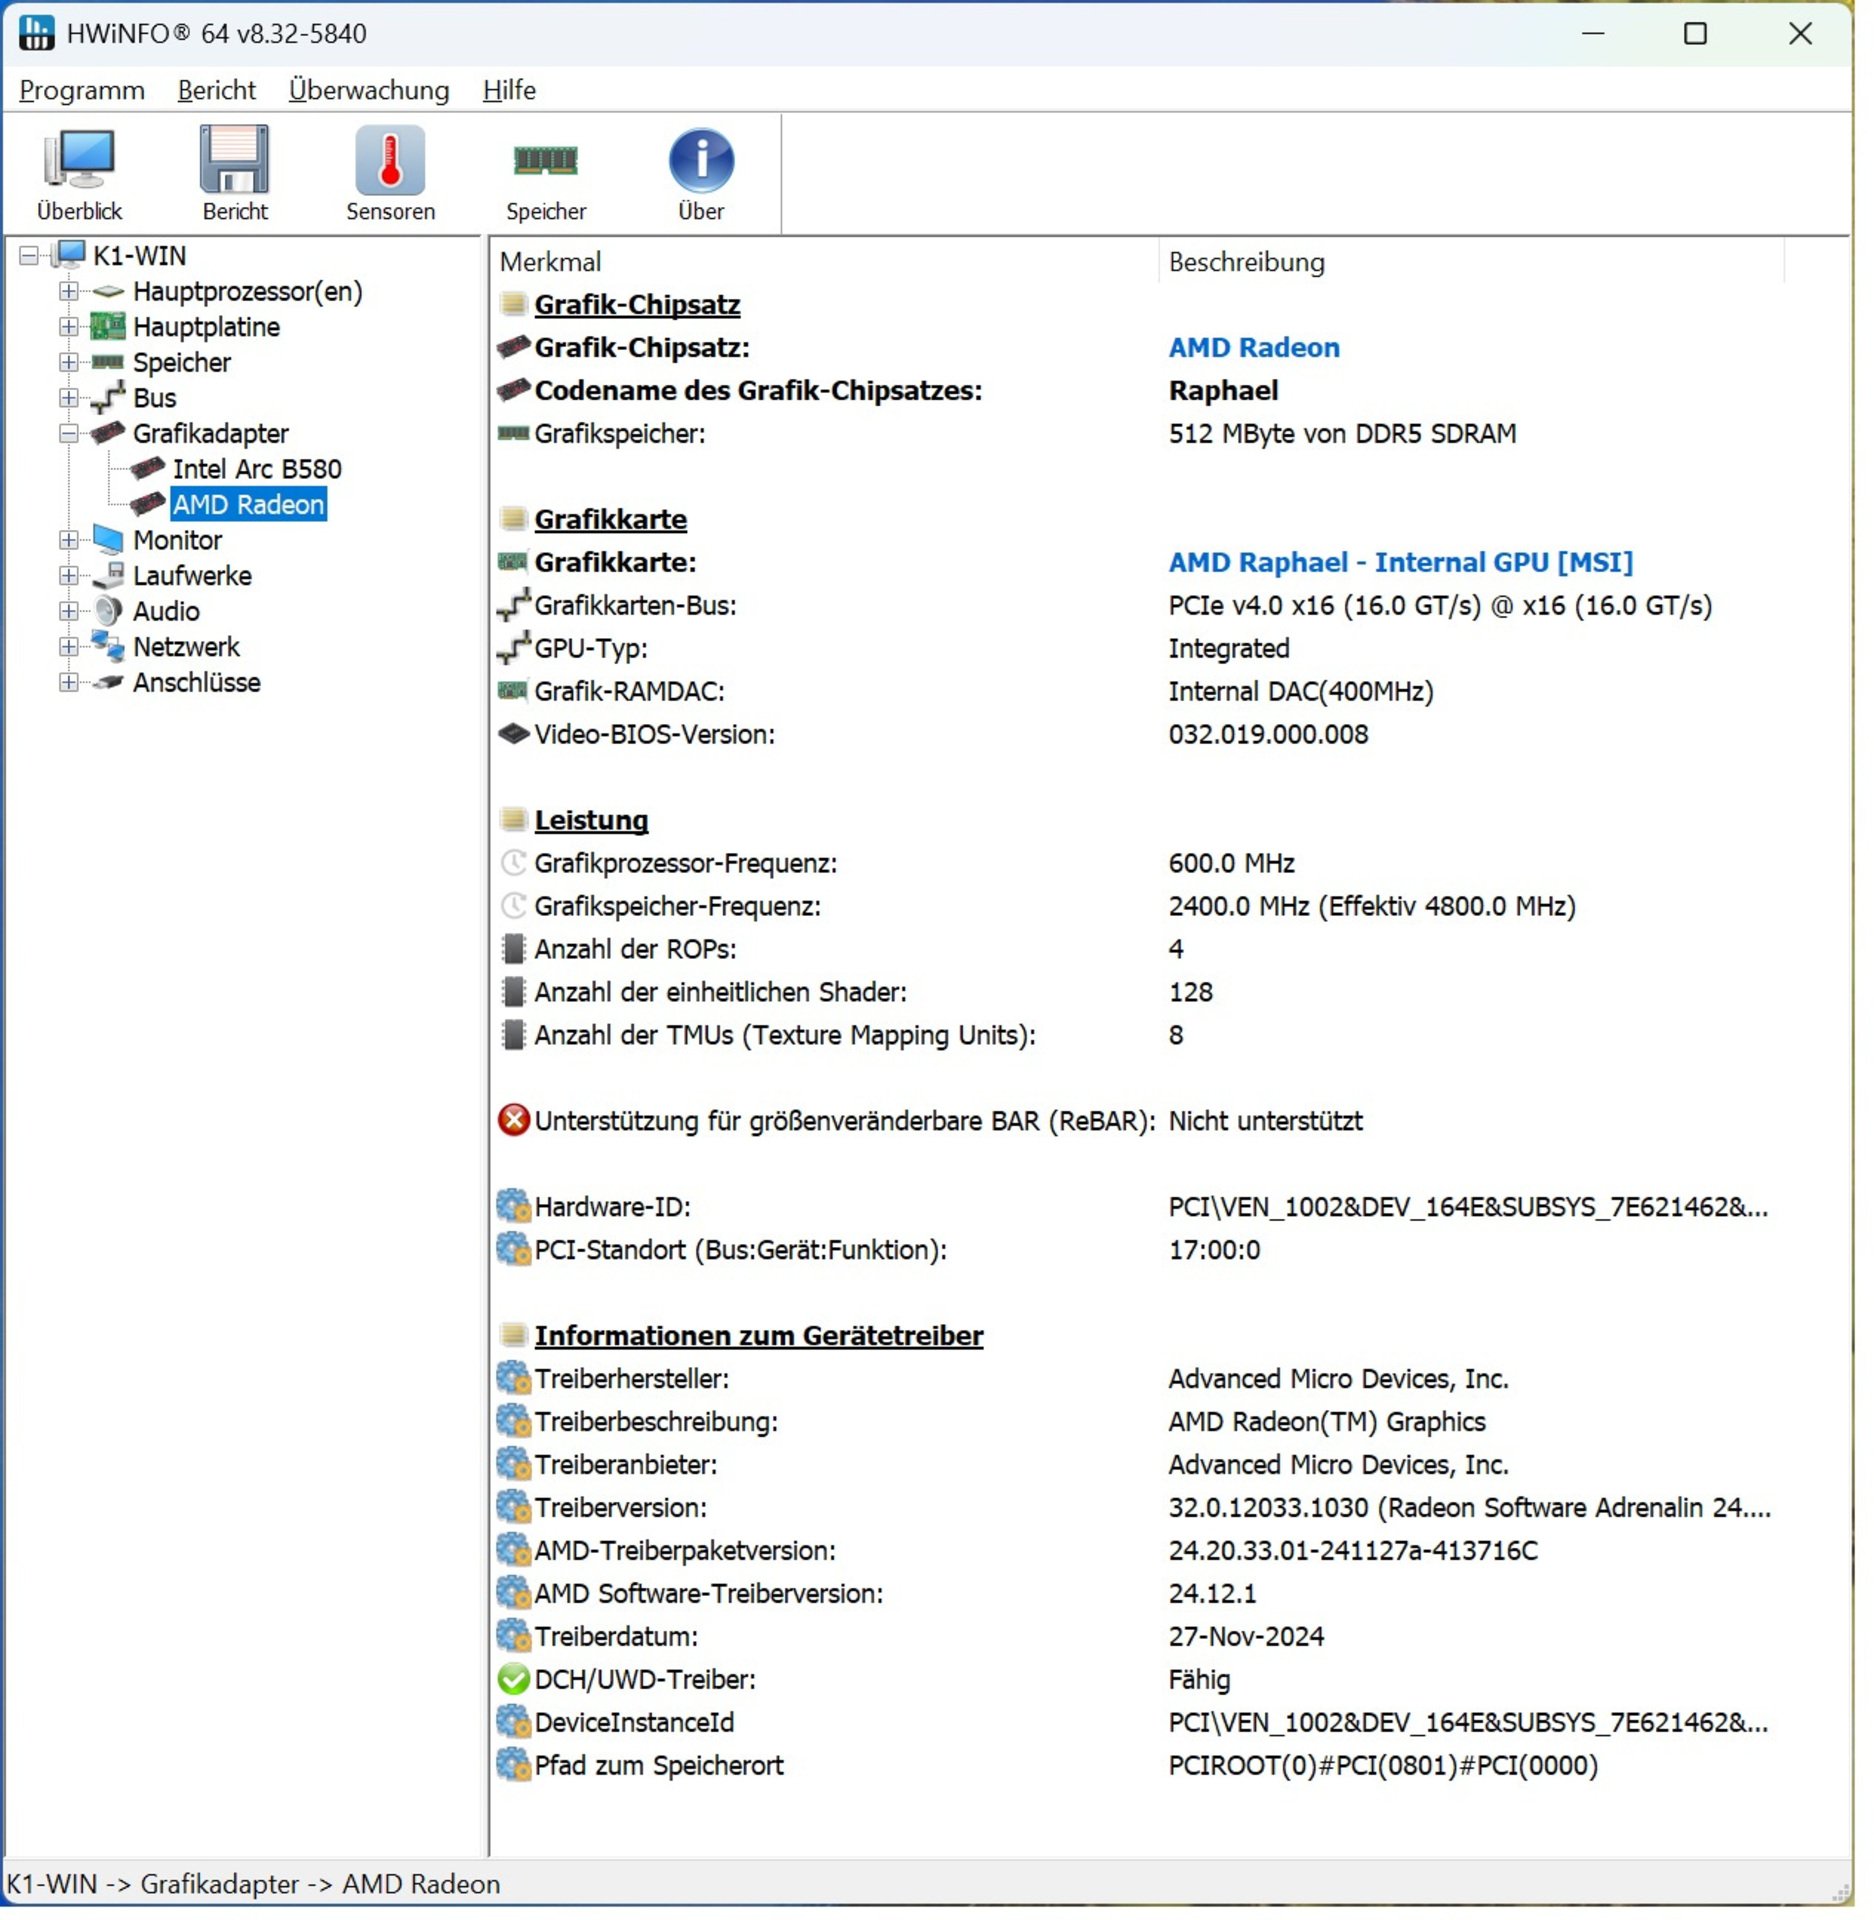Click the Bericht floppy disk toolbar icon
Screen dimensions: 1874x1920
(x=235, y=160)
